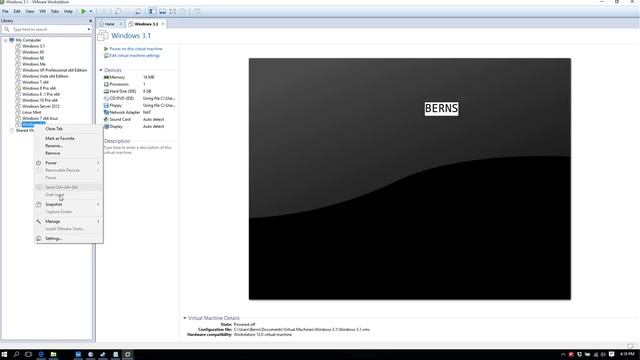Toggle the library sidebar view icon
The height and width of the screenshot is (360, 640).
pyautogui.click(x=152, y=11)
